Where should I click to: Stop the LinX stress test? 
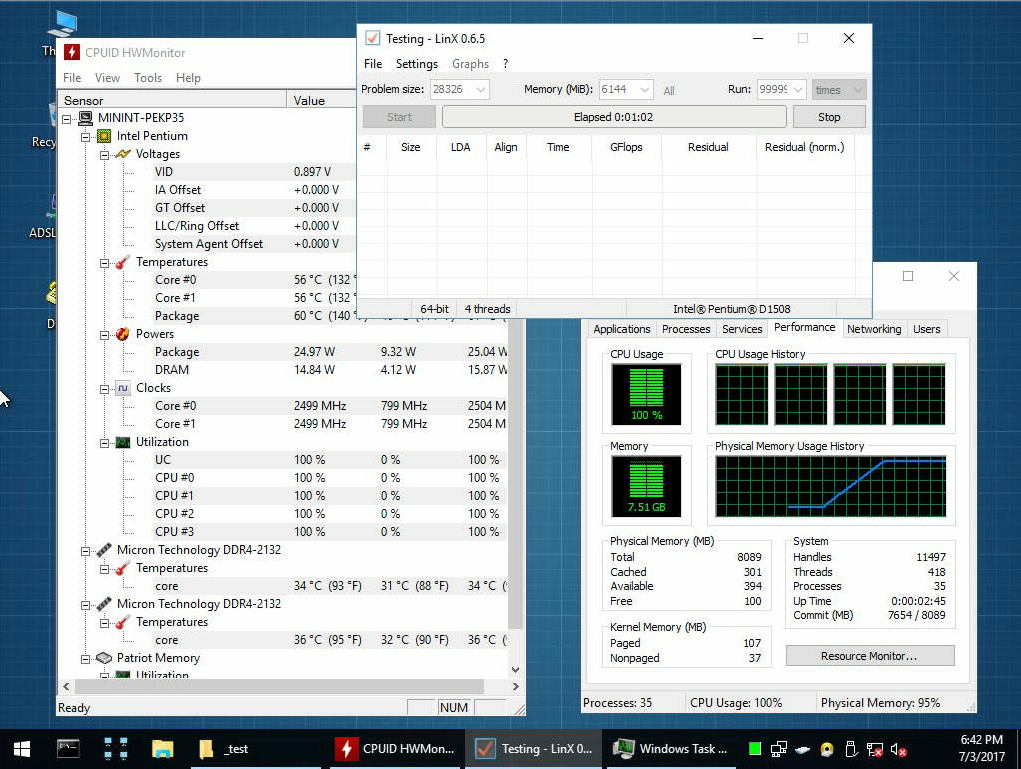829,117
